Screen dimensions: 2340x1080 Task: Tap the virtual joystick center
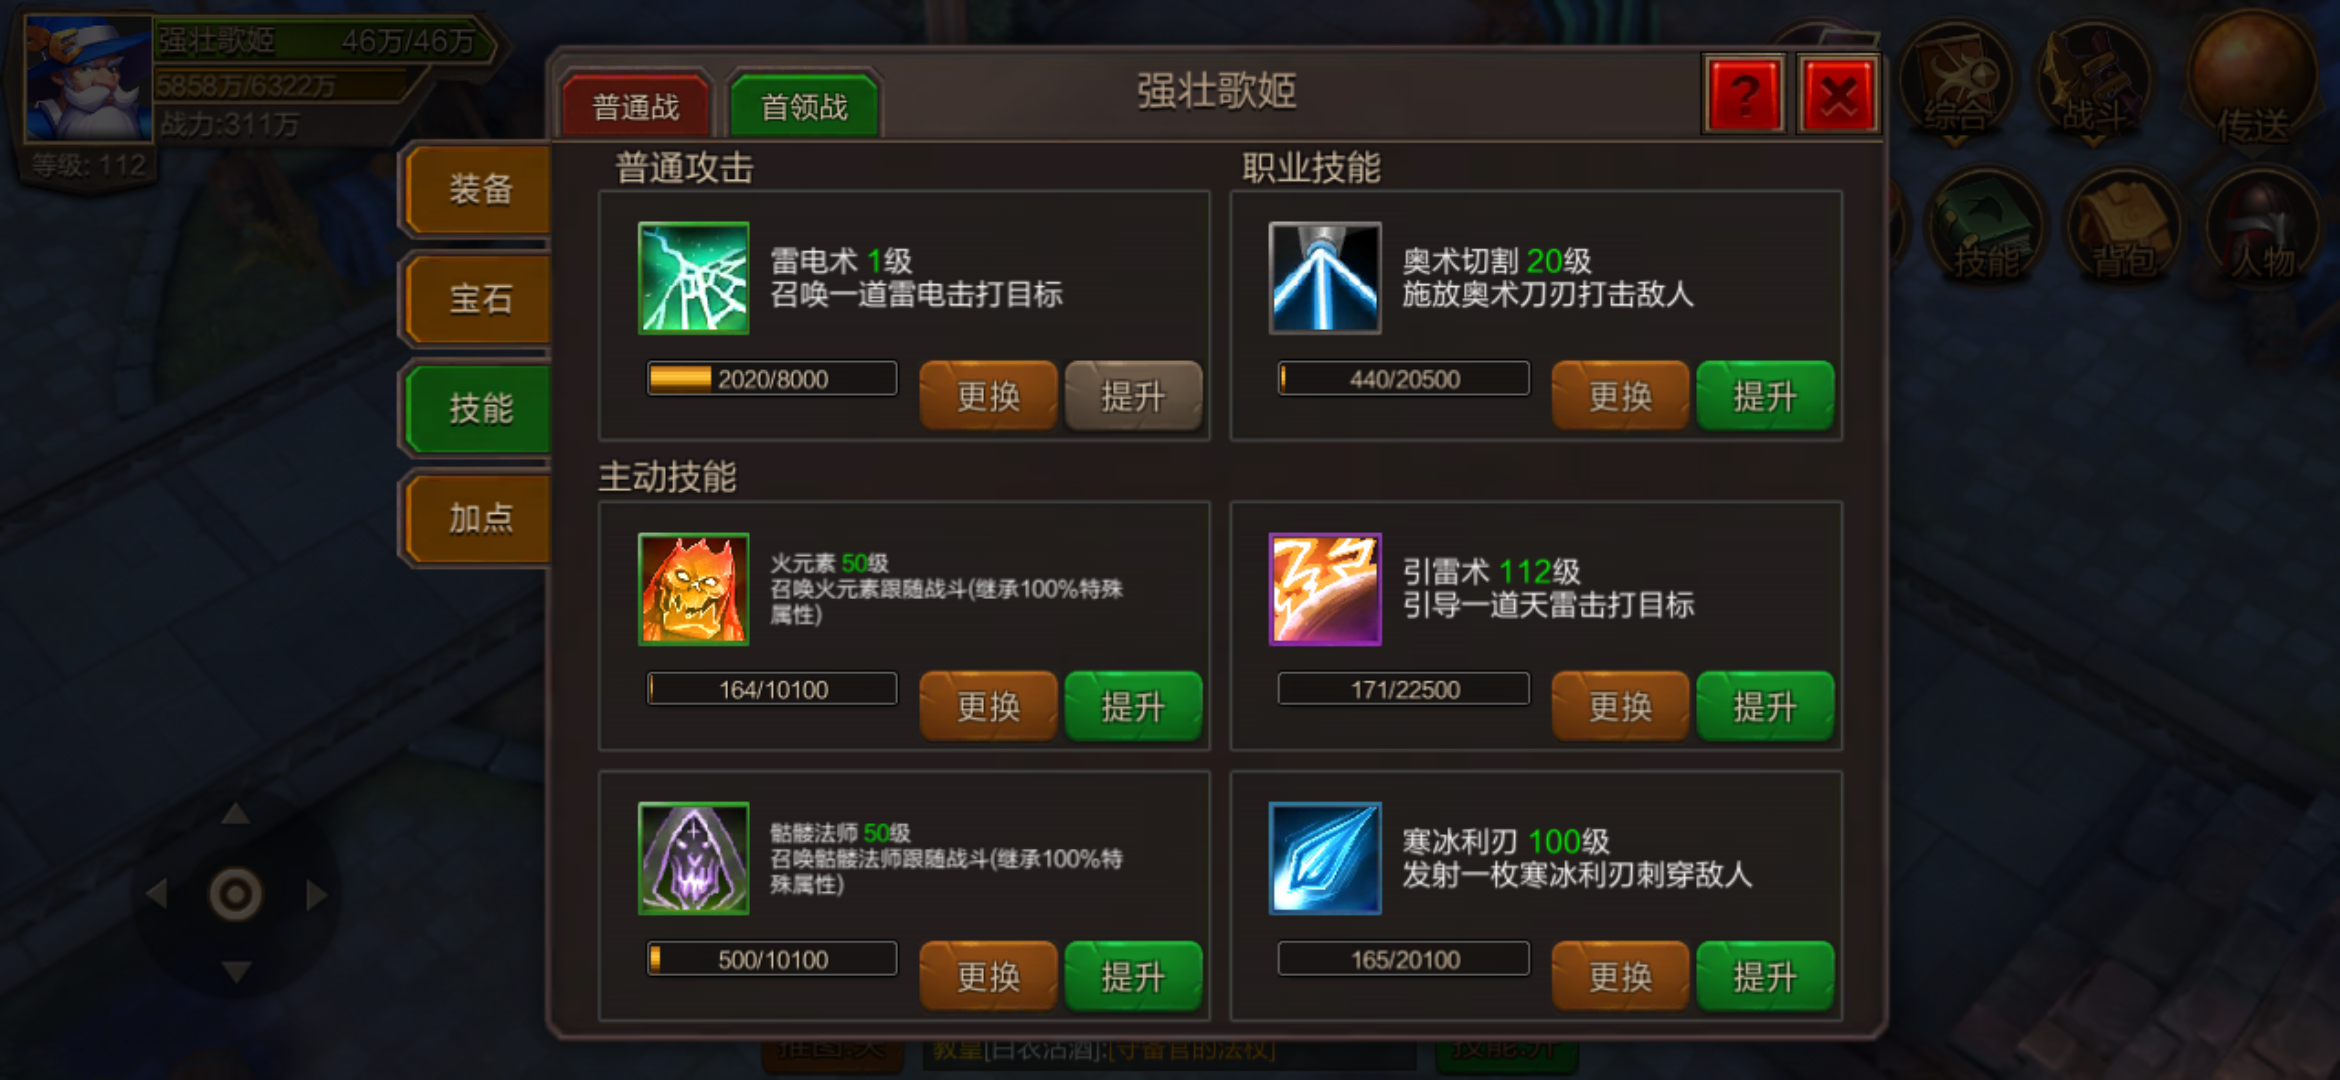[236, 894]
